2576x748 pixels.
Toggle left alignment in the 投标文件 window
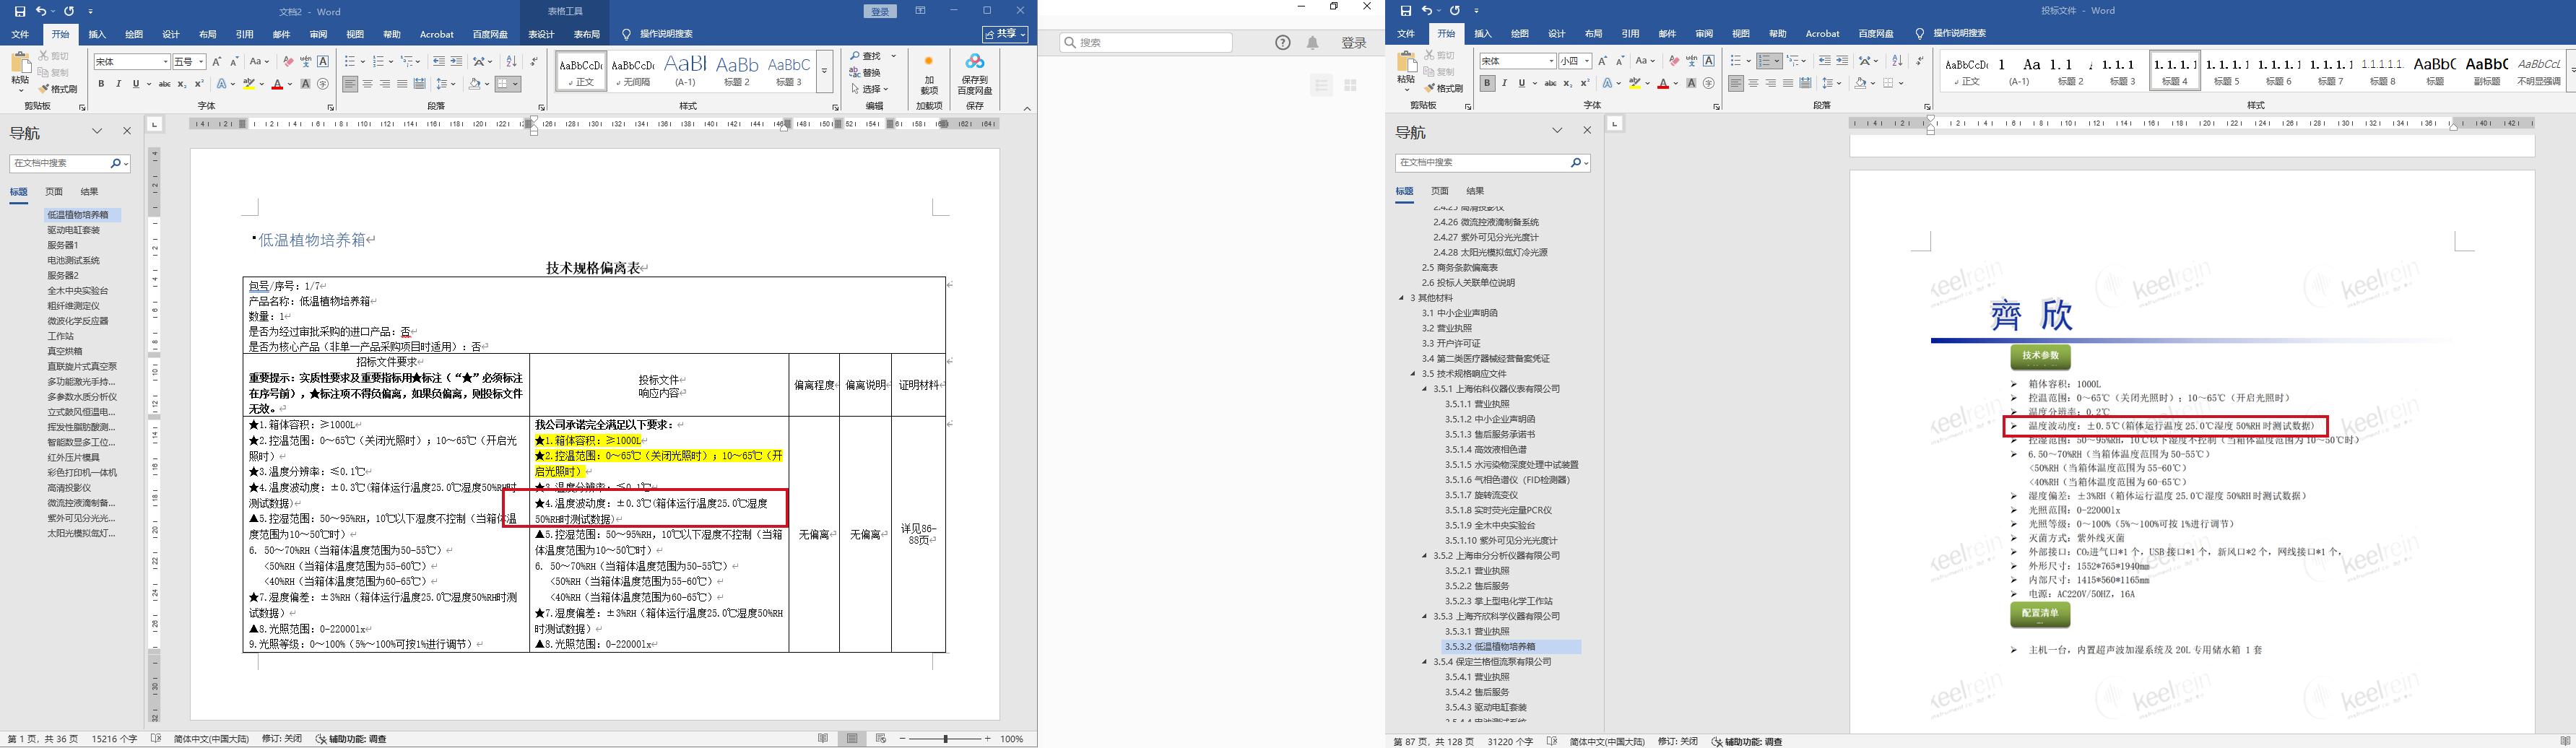pyautogui.click(x=1736, y=84)
